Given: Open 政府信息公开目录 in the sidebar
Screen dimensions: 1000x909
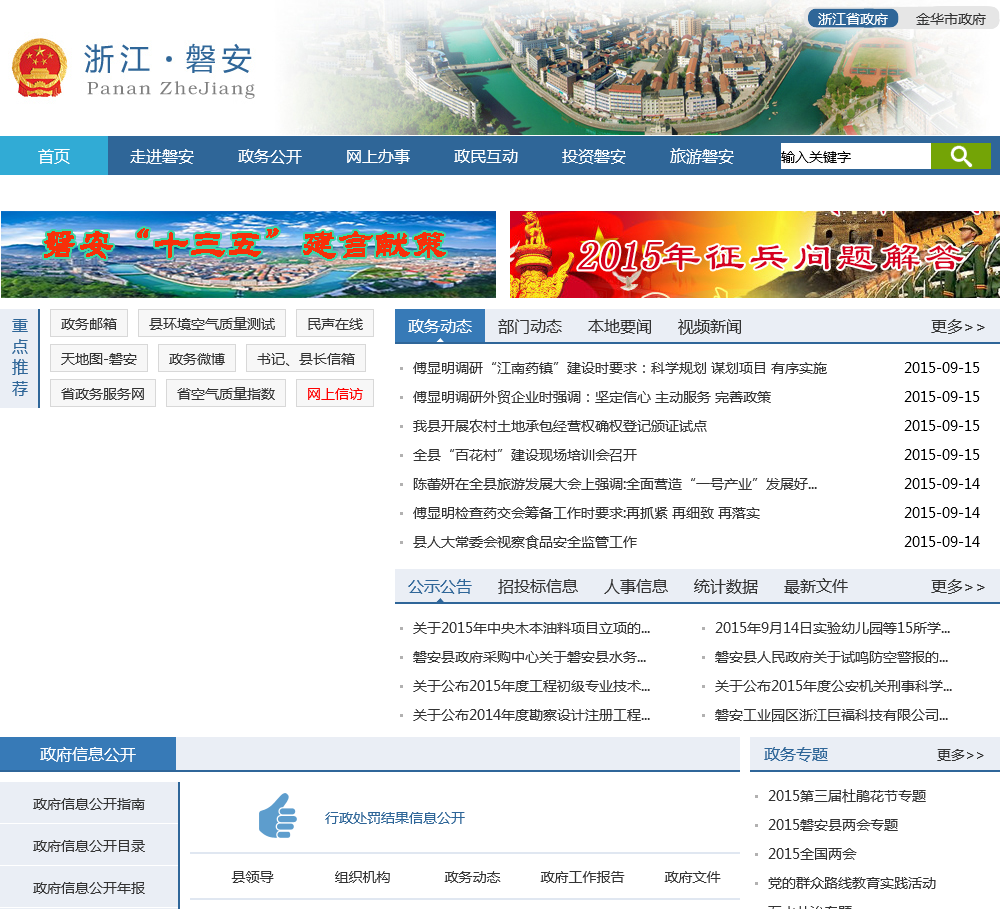Looking at the screenshot, I should coord(89,846).
